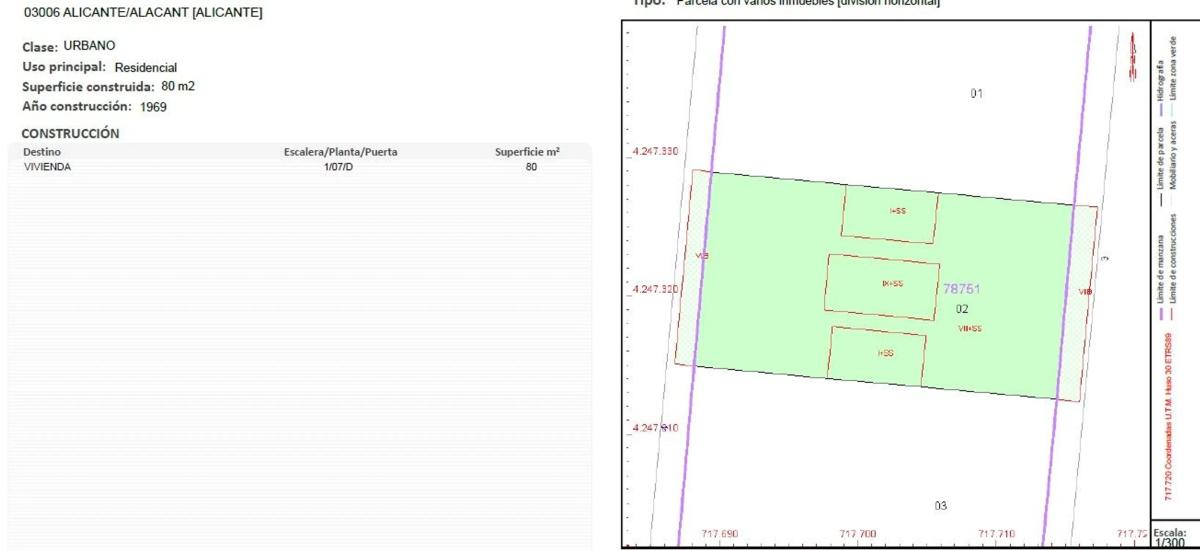The height and width of the screenshot is (550, 1200).
Task: Click the CONSTRUCCIÓN section heading
Action: pos(71,133)
